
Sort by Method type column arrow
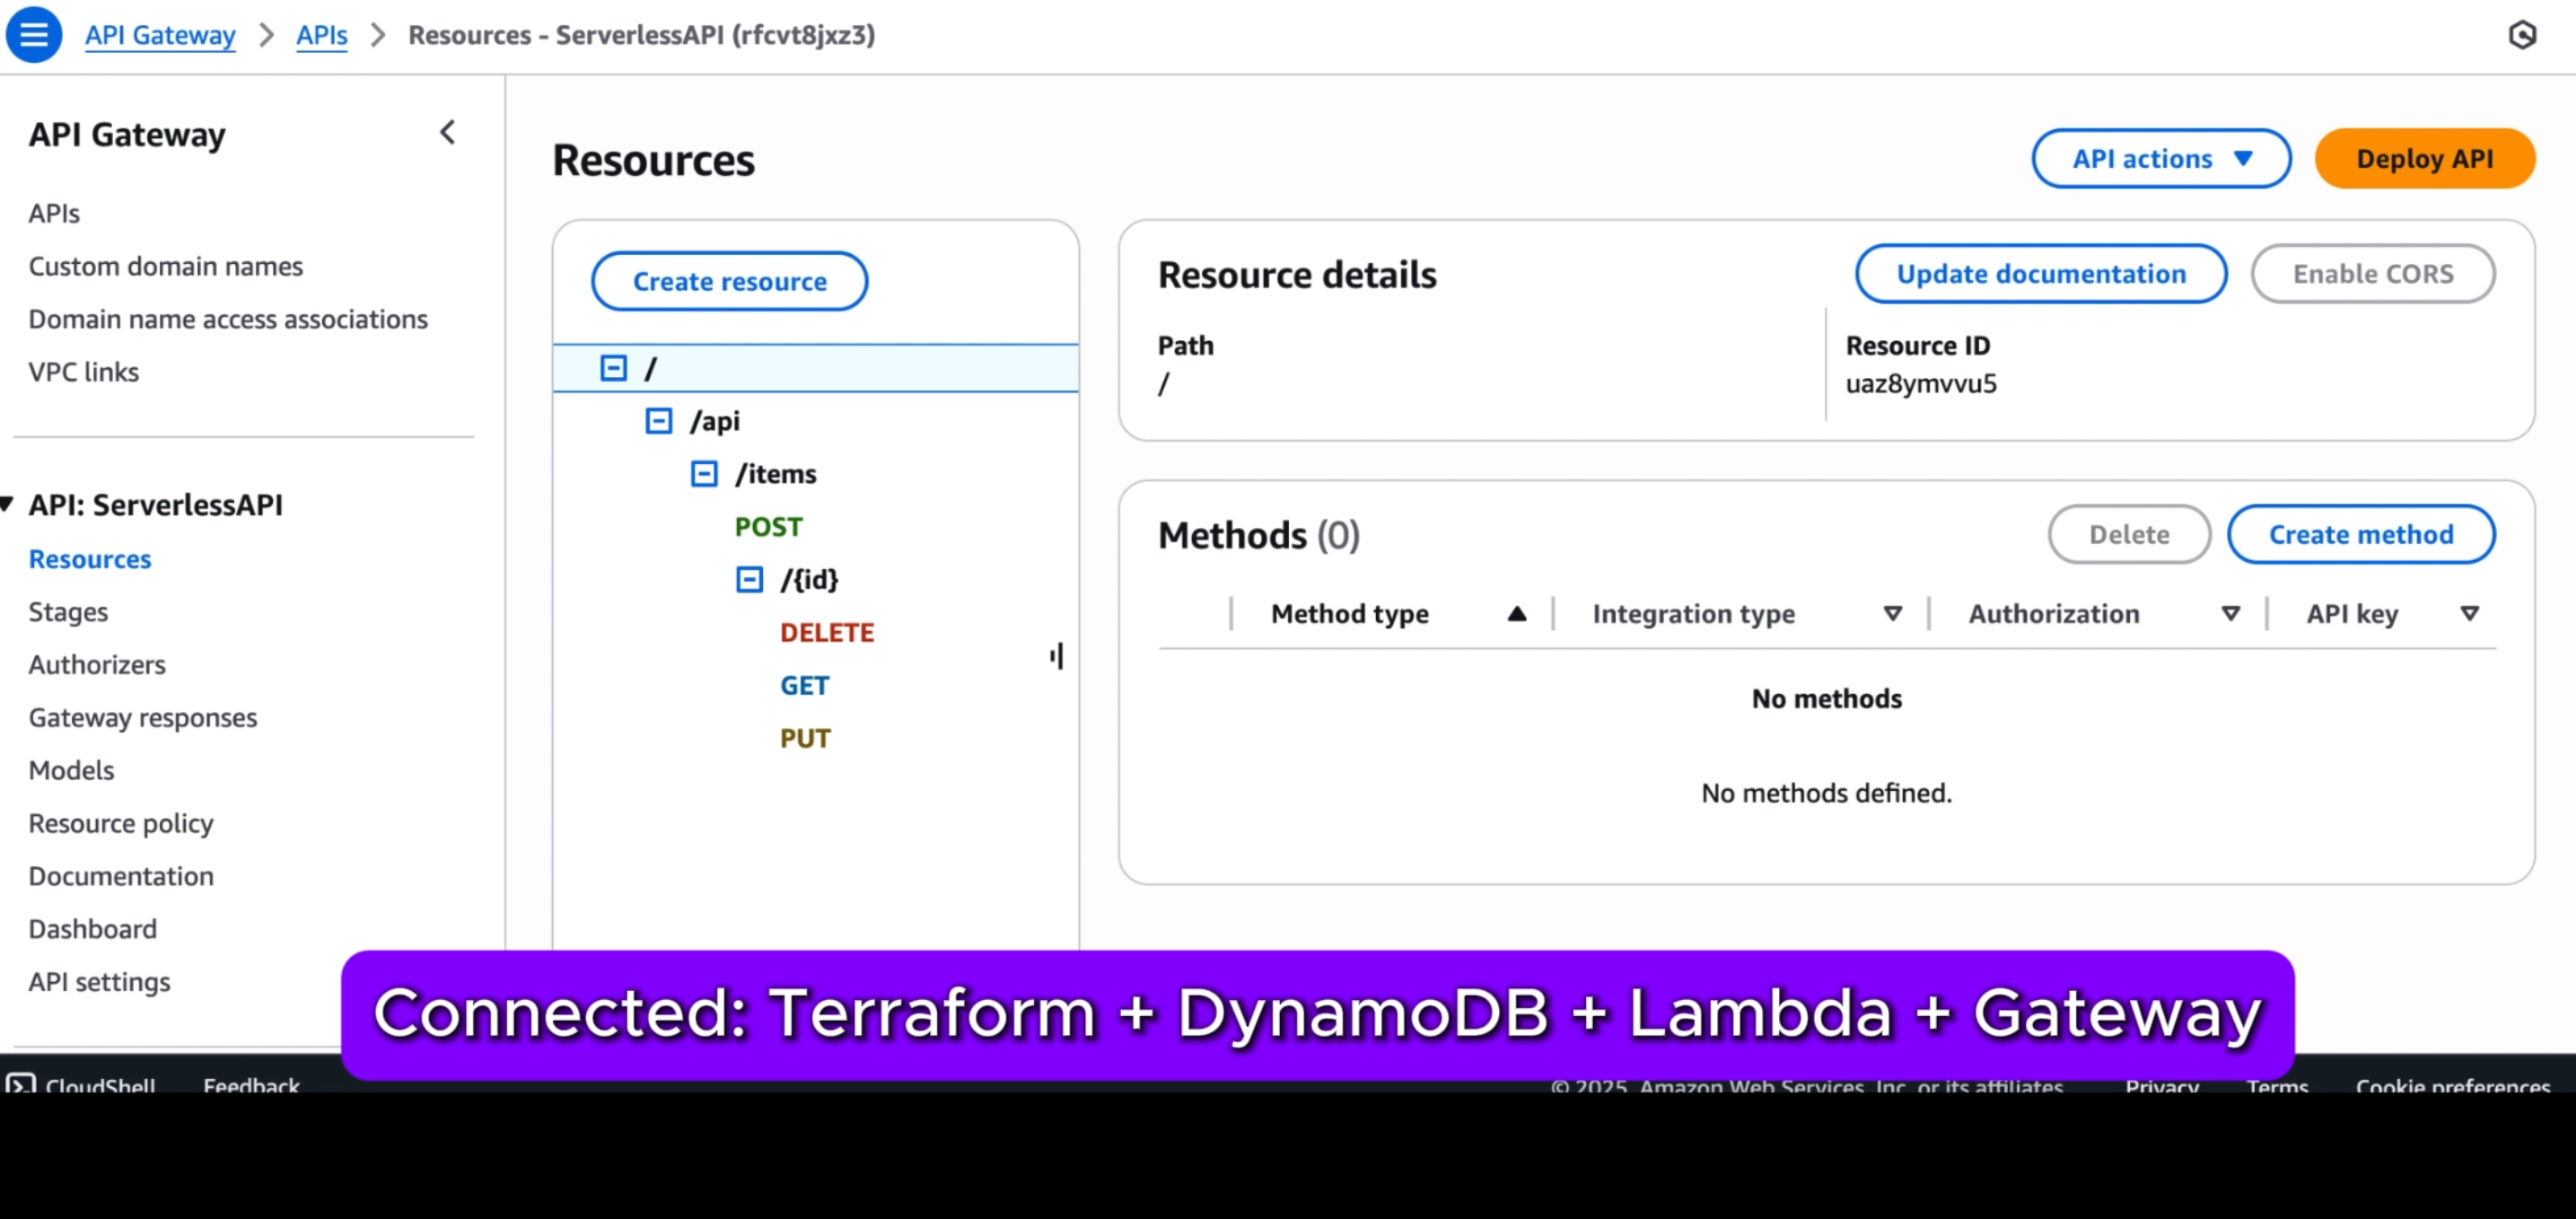pyautogui.click(x=1516, y=614)
